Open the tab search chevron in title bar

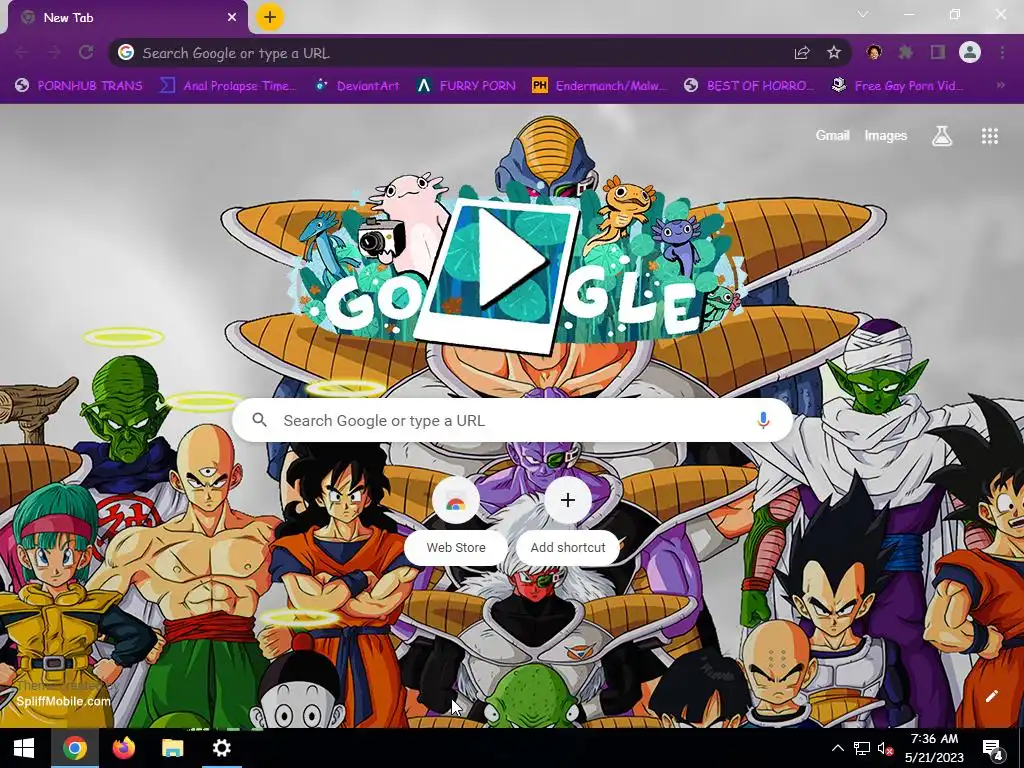pyautogui.click(x=863, y=14)
